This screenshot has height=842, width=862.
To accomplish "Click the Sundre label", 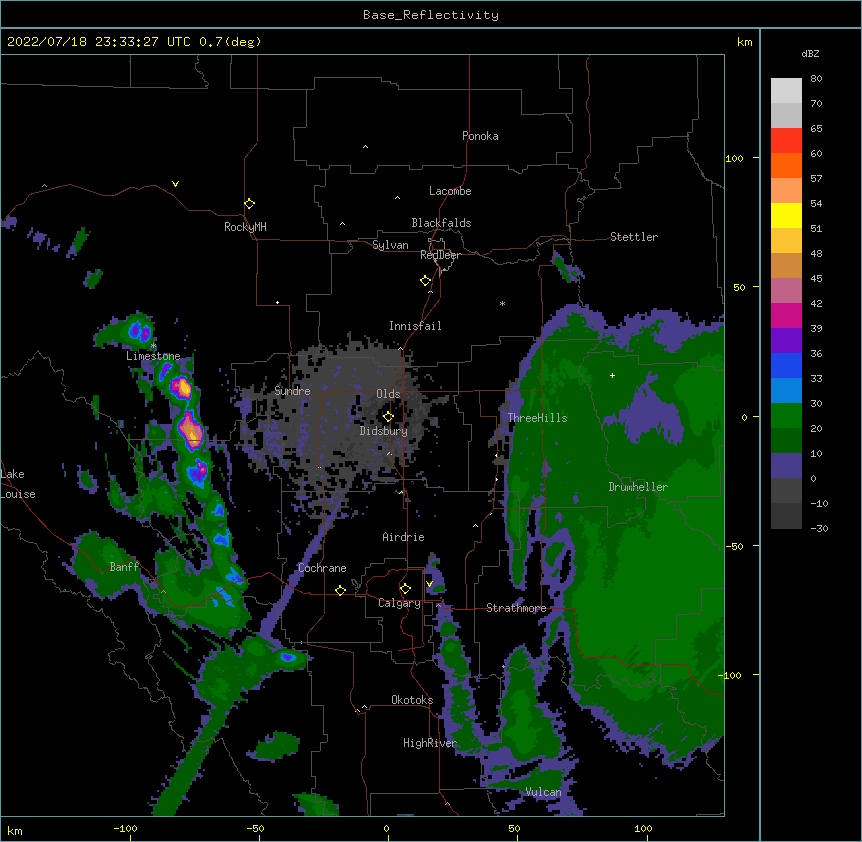I will [x=292, y=391].
